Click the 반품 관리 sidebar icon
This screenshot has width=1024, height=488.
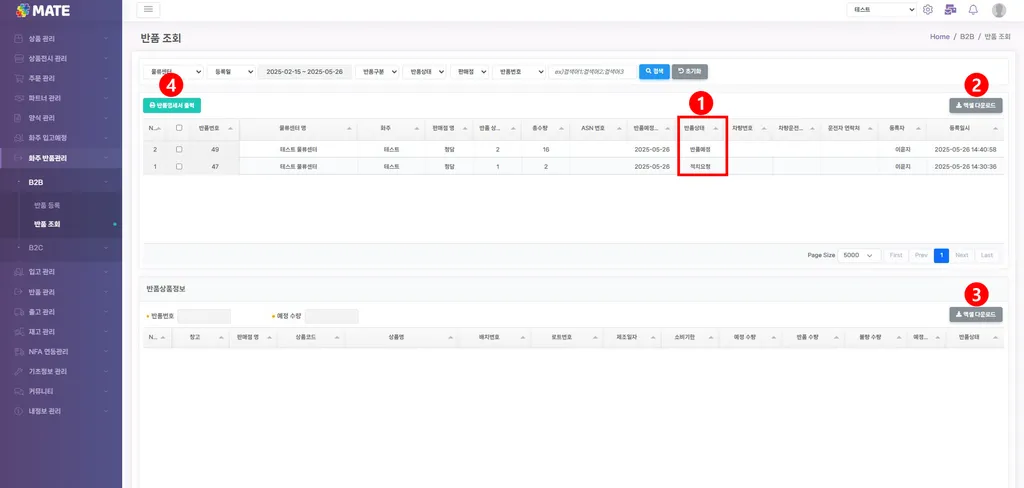click(20, 291)
